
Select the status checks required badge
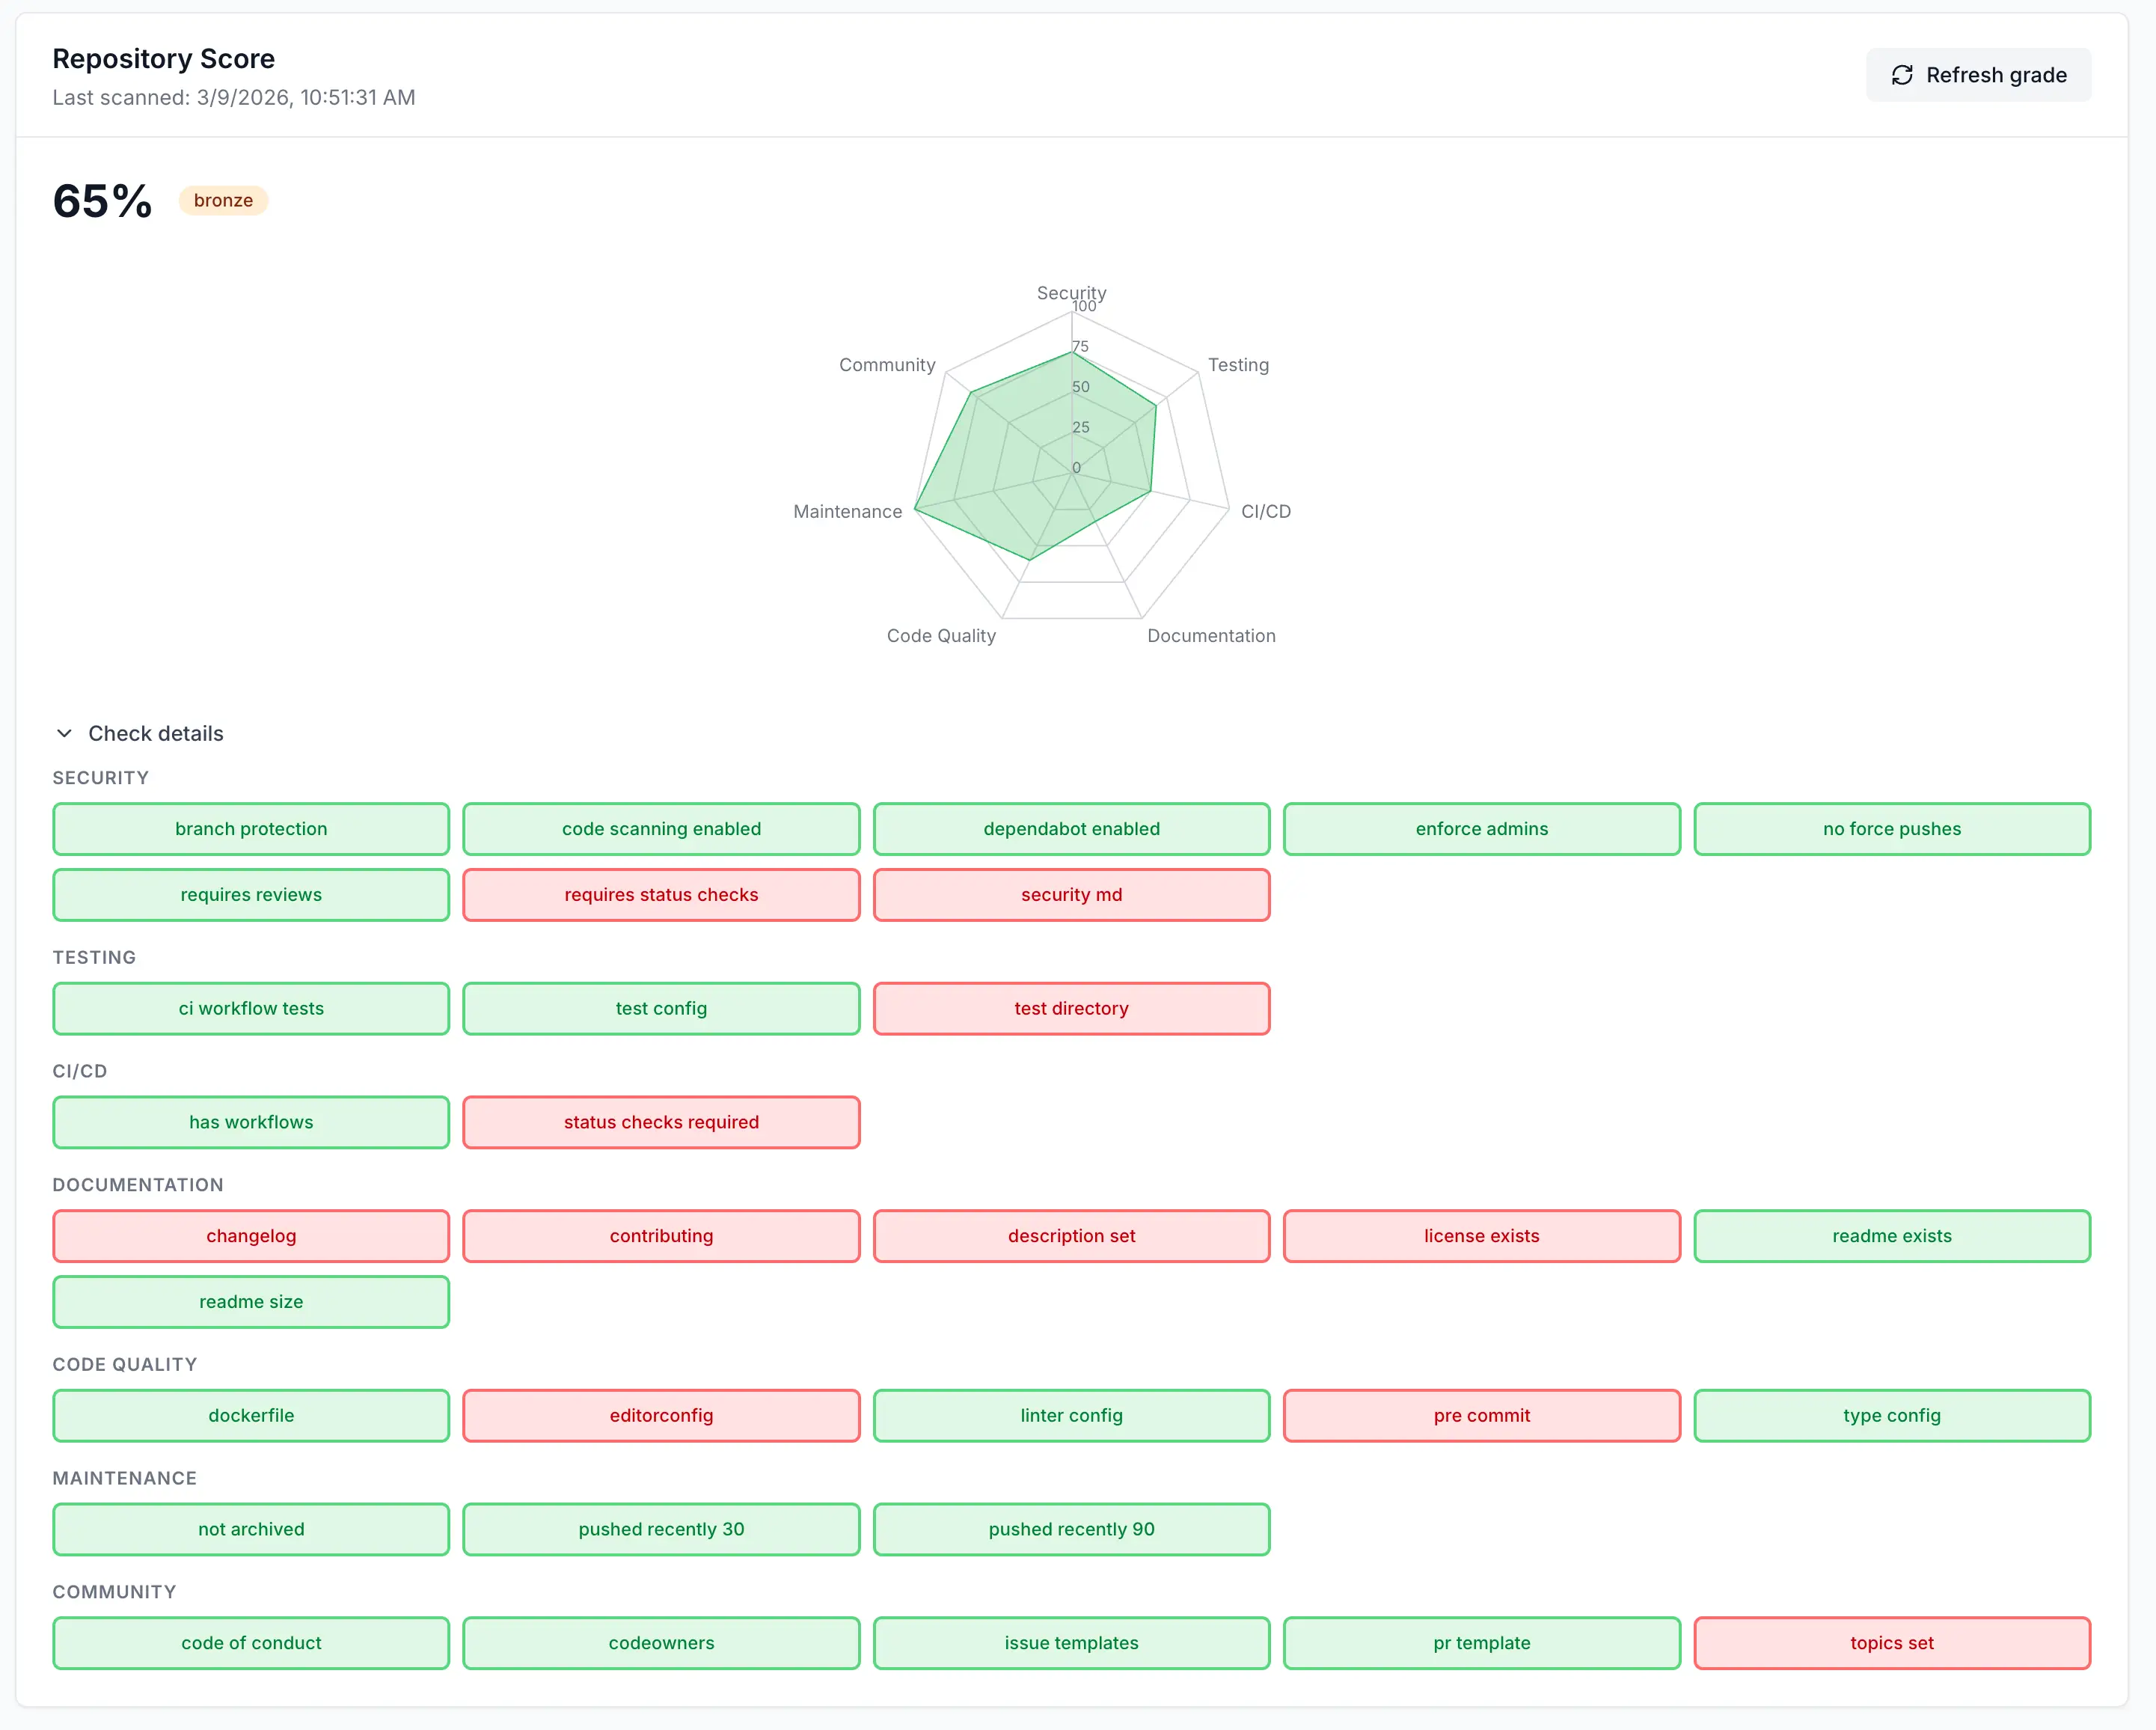(x=661, y=1123)
